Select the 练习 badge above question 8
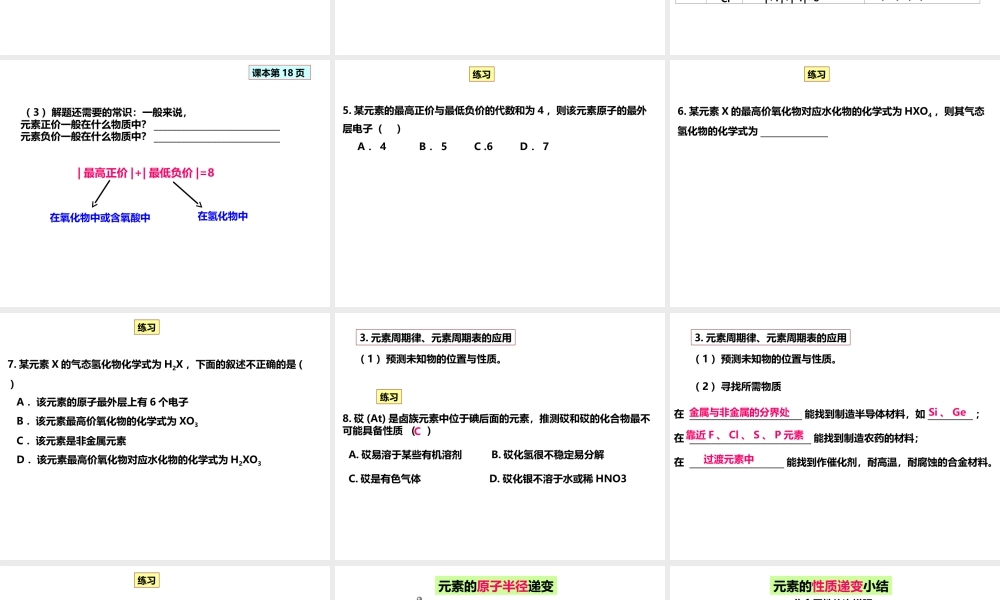The height and width of the screenshot is (600, 1000). pos(388,397)
